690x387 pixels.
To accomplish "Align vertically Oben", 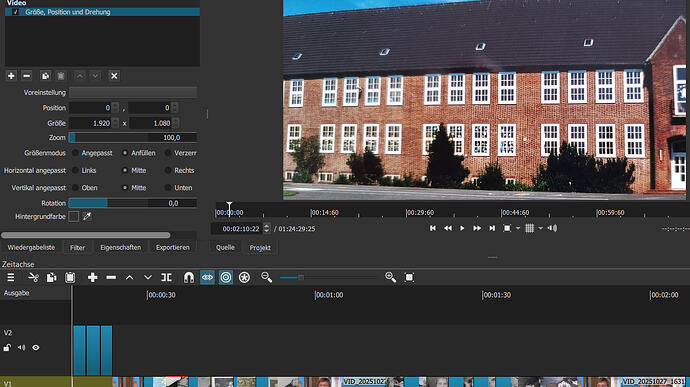I will tap(75, 188).
